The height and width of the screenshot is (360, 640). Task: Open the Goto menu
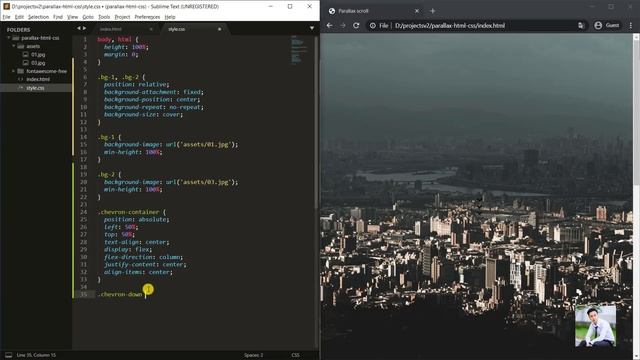(x=88, y=17)
